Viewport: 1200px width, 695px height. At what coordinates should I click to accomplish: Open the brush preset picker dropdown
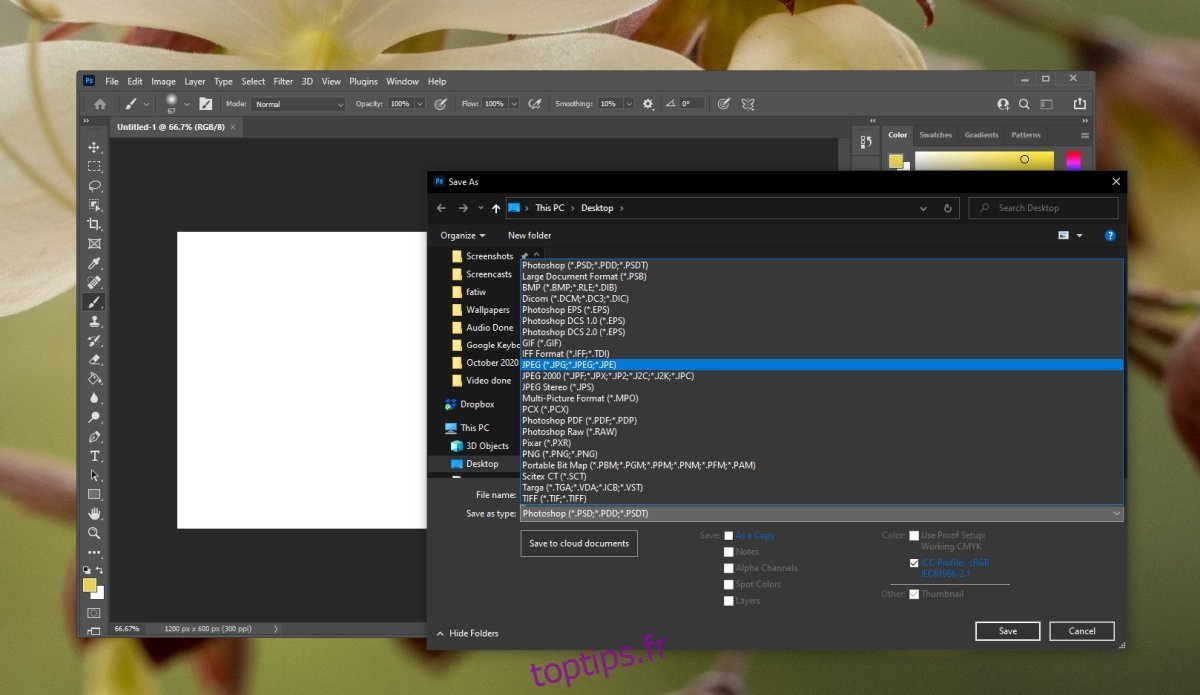tap(187, 104)
